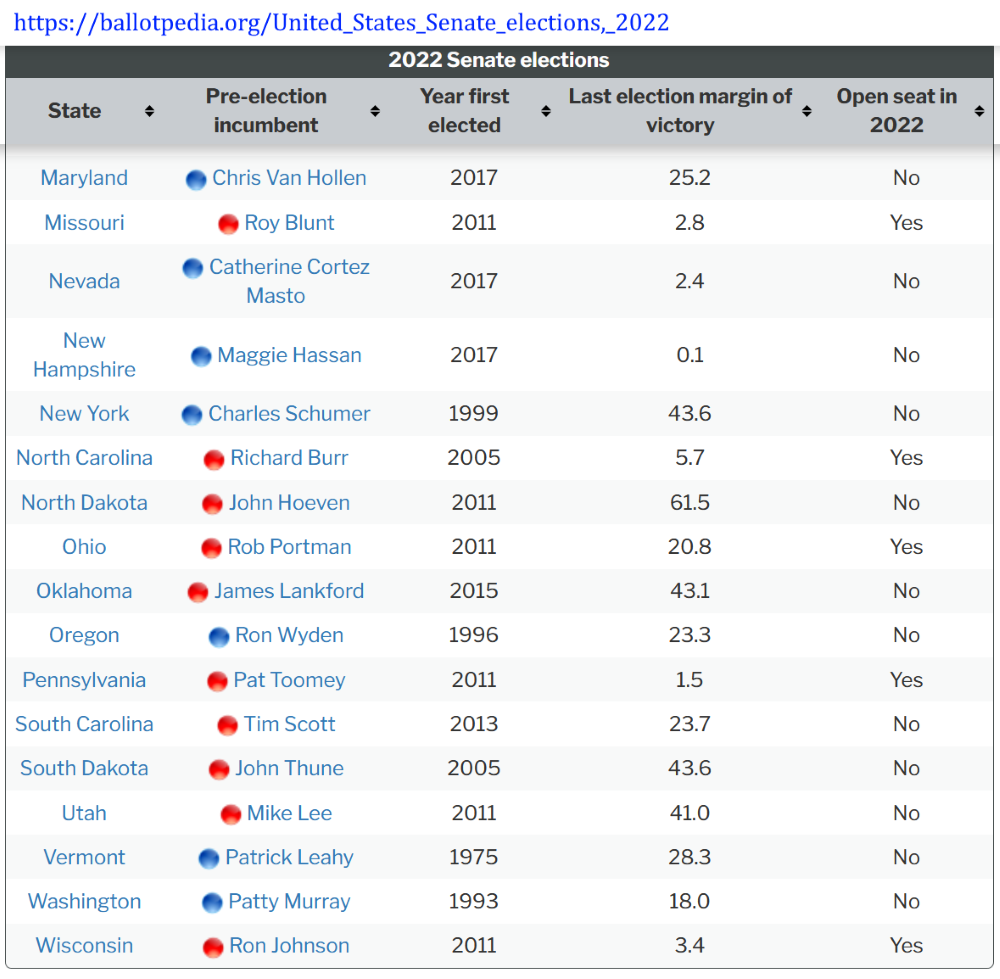Sort by Last election margin arrows
The width and height of the screenshot is (1000, 979).
807,111
